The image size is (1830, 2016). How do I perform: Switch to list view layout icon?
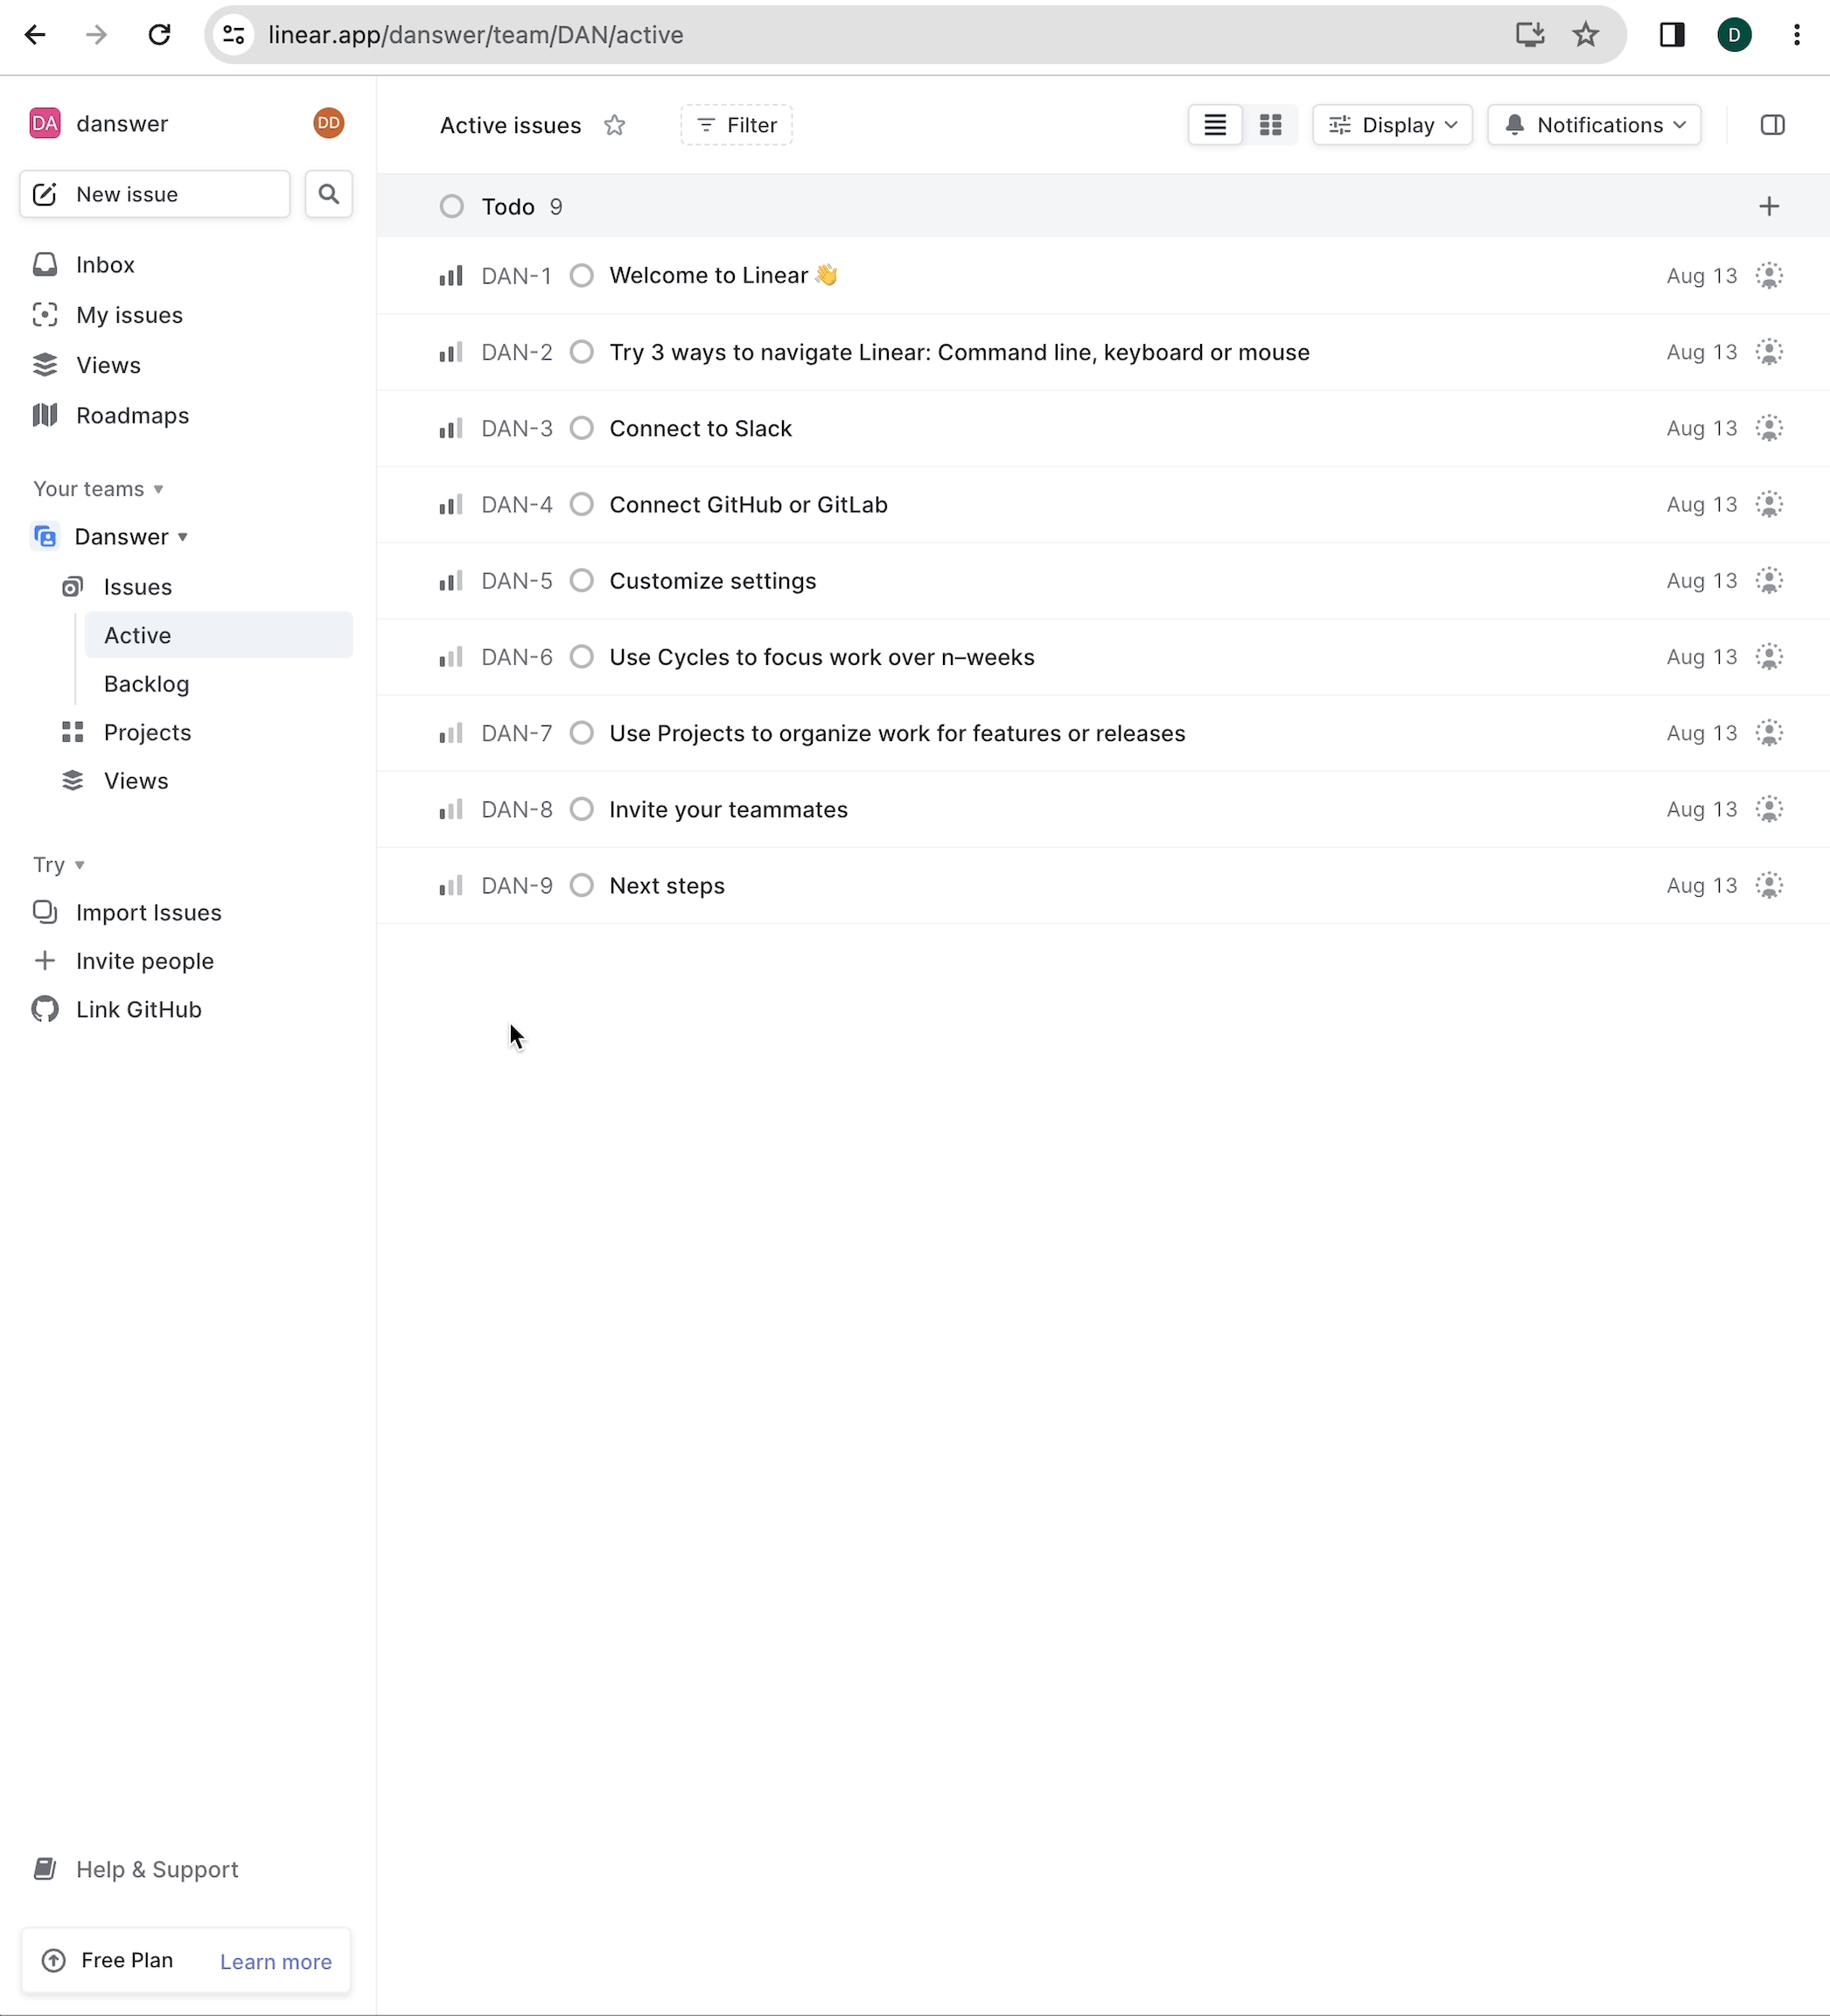[x=1215, y=125]
